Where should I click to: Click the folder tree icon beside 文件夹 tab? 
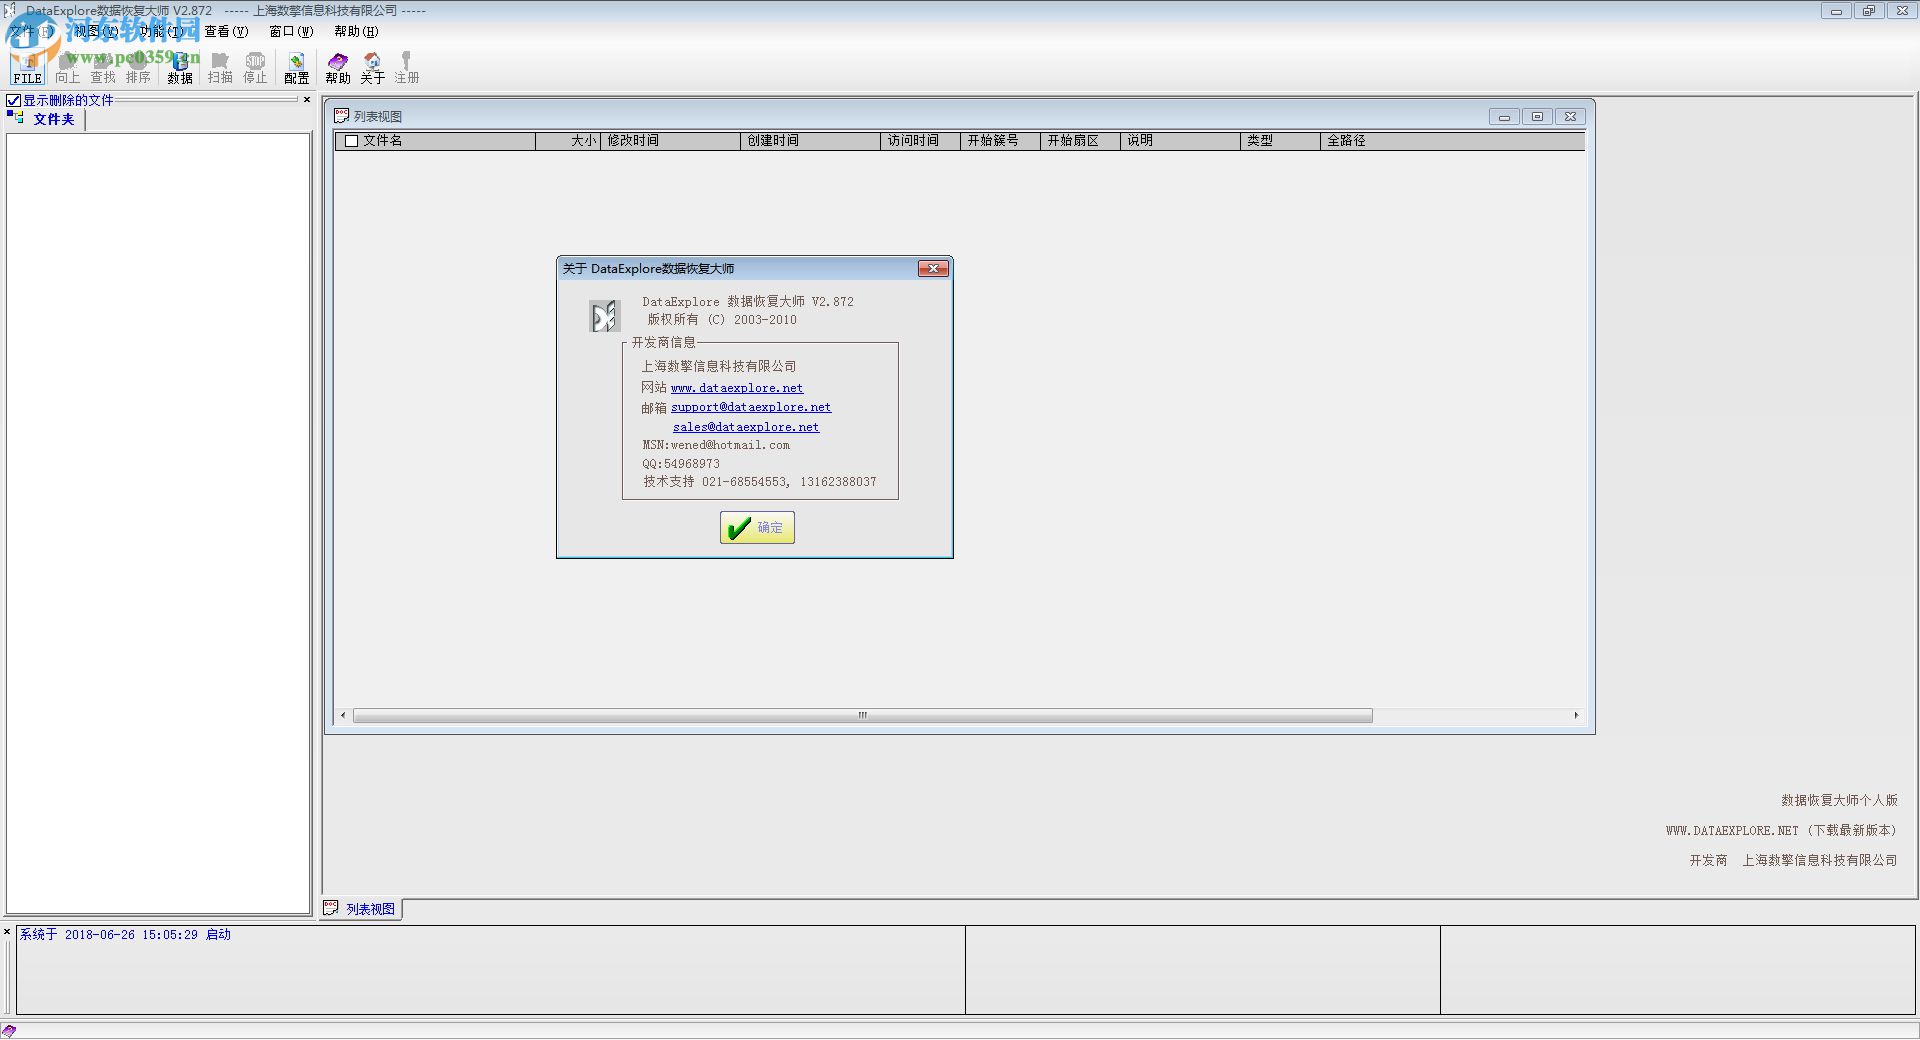point(16,118)
